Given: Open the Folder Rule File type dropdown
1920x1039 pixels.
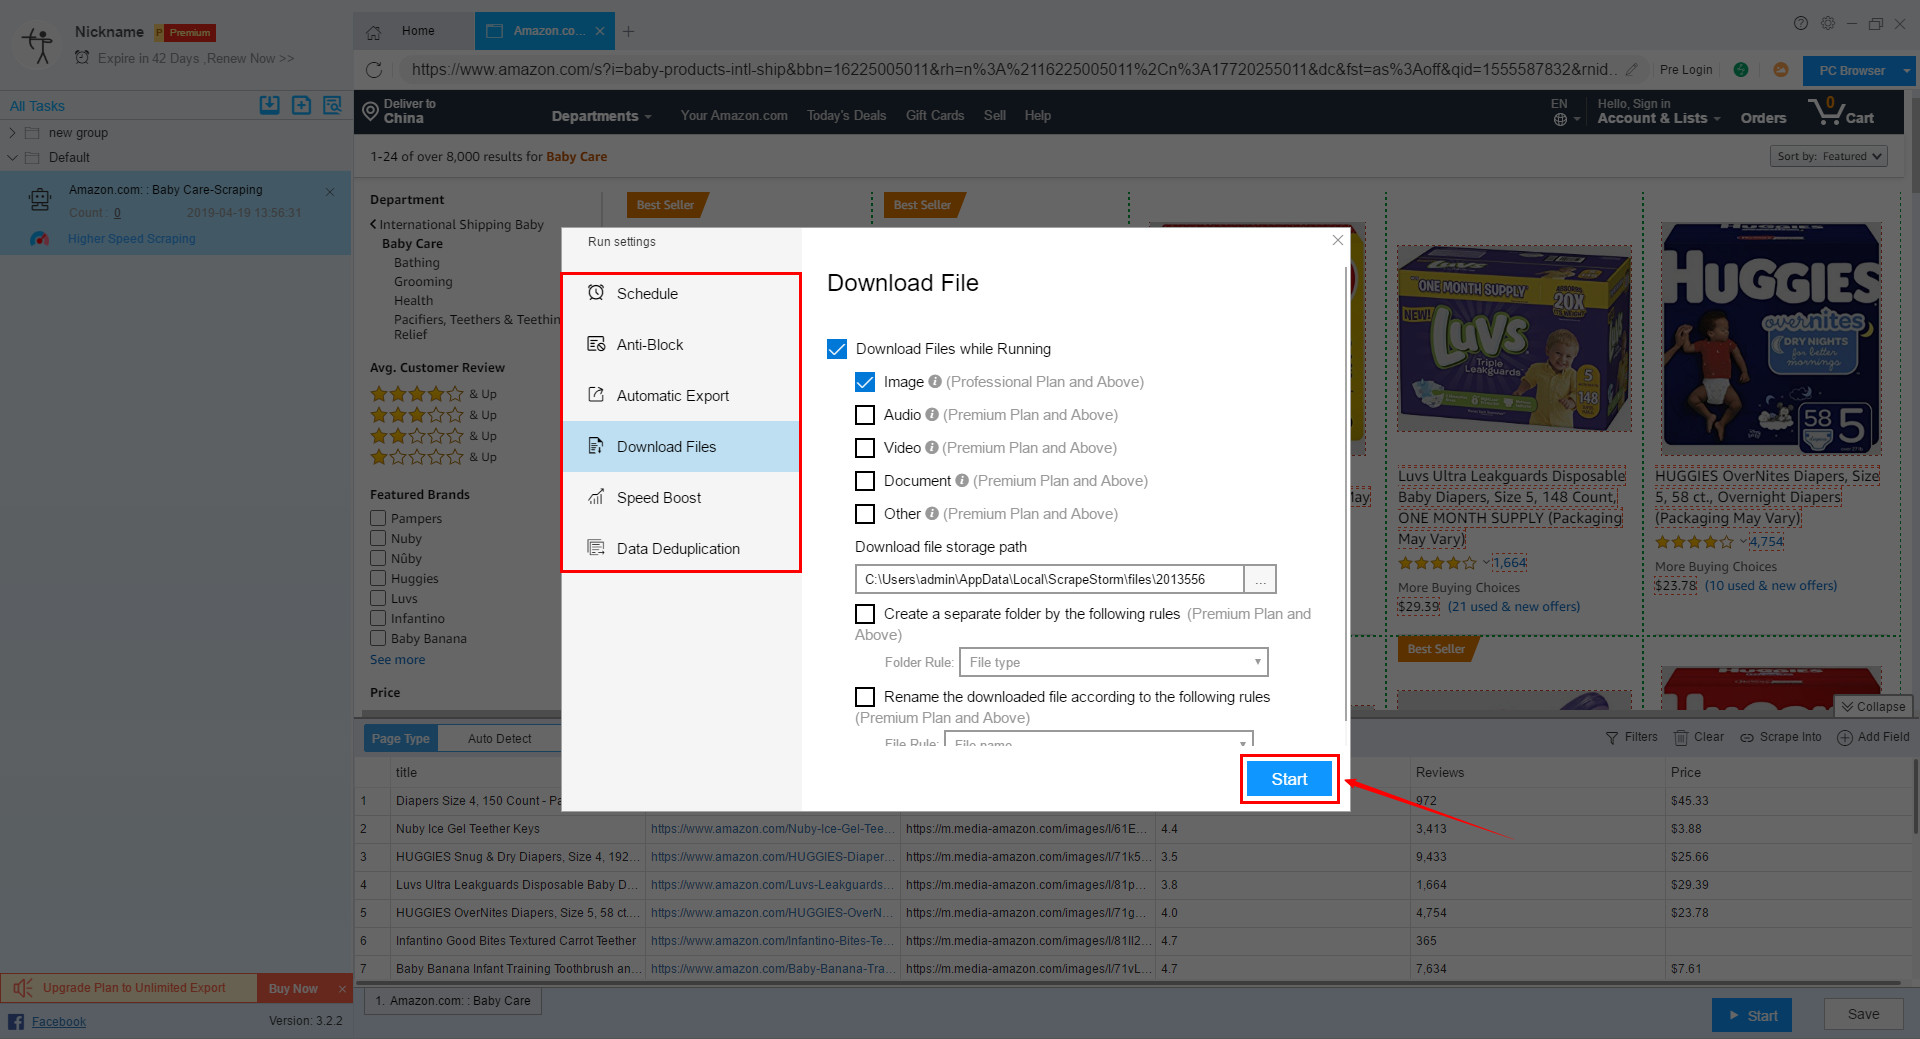Looking at the screenshot, I should pos(1113,662).
